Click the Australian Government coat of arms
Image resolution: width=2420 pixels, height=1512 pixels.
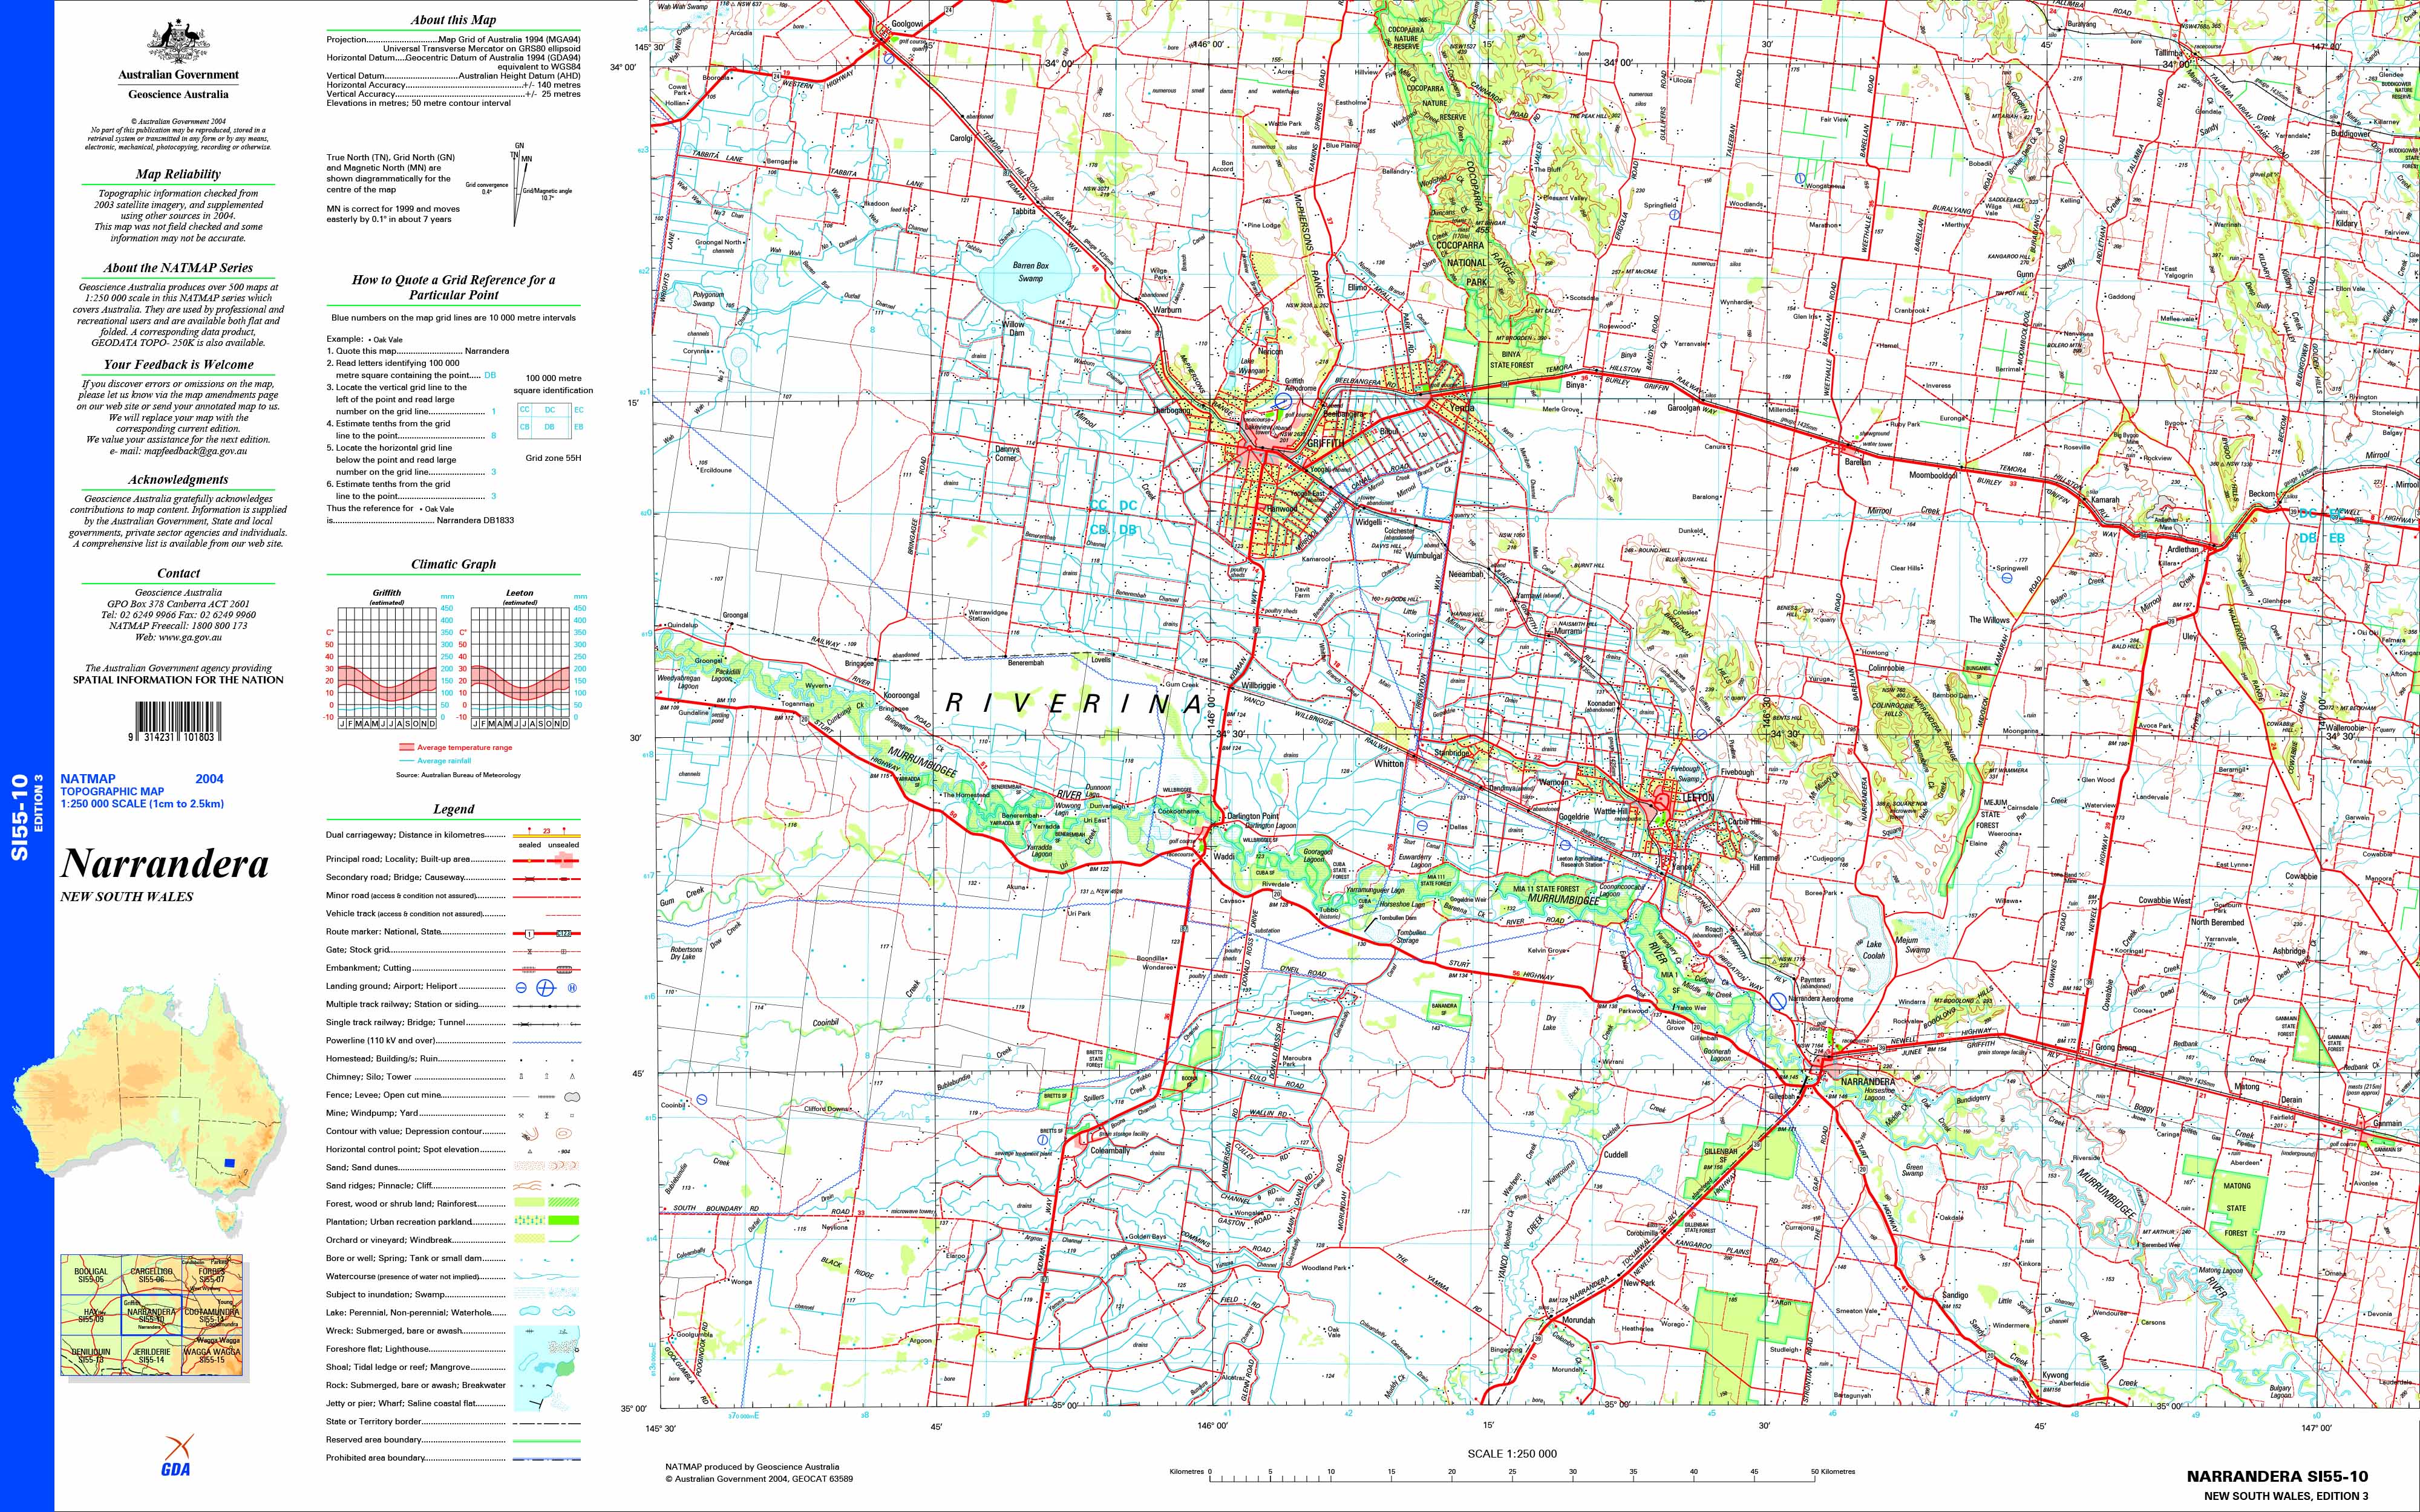(179, 40)
